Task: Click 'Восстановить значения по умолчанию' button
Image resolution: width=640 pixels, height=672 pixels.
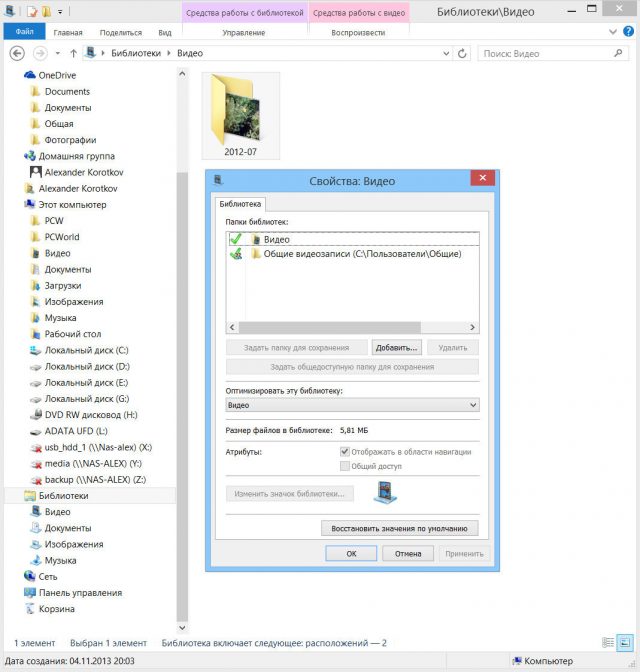Action: tap(399, 528)
